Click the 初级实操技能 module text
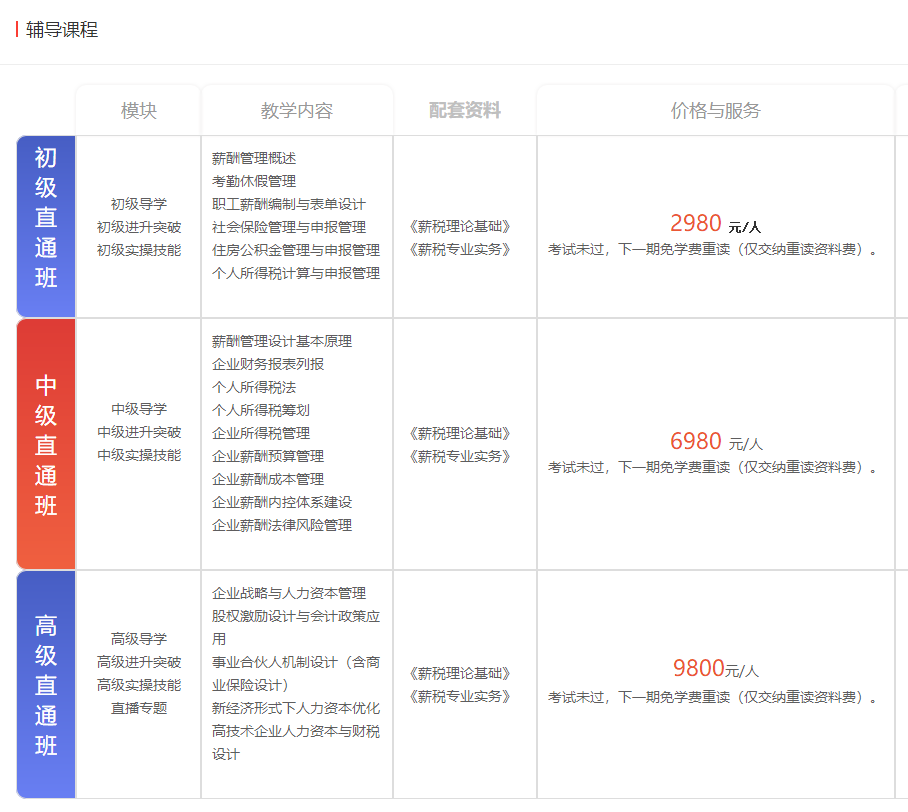Image resolution: width=908 pixels, height=812 pixels. [138, 250]
